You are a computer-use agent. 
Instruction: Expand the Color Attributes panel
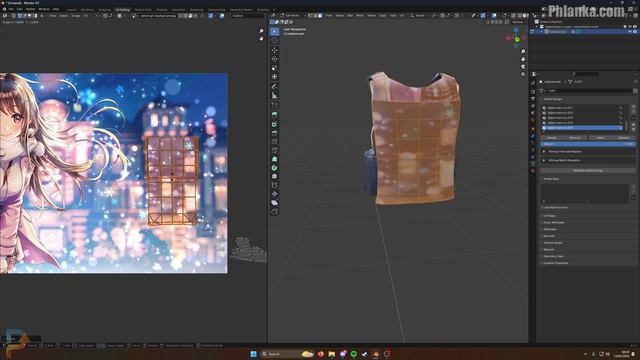554,222
